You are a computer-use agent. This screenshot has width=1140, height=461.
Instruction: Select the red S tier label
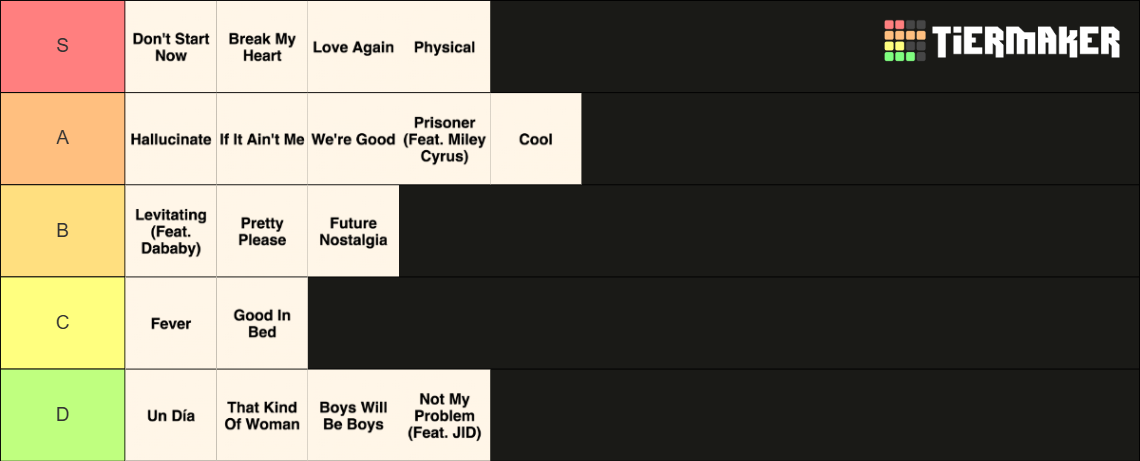click(63, 46)
